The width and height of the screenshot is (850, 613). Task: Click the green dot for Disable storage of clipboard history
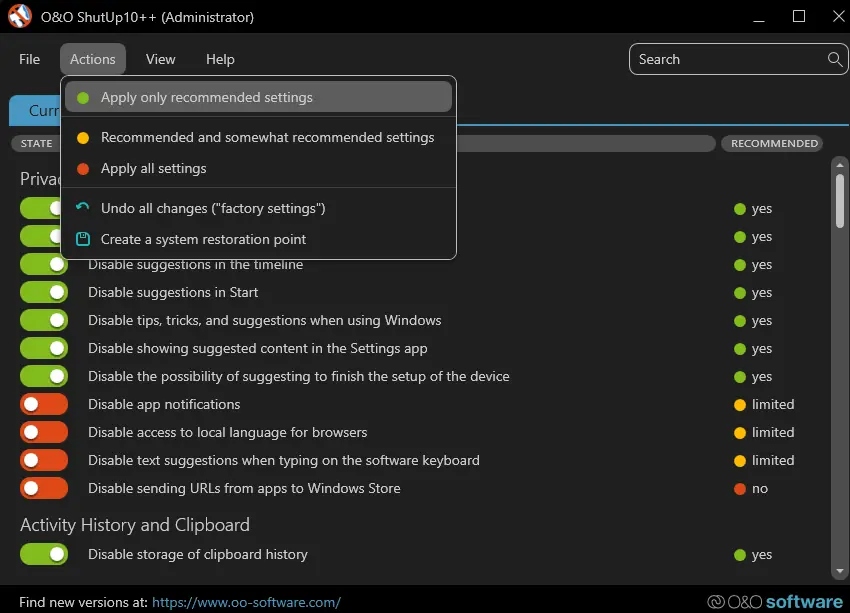[x=739, y=555]
